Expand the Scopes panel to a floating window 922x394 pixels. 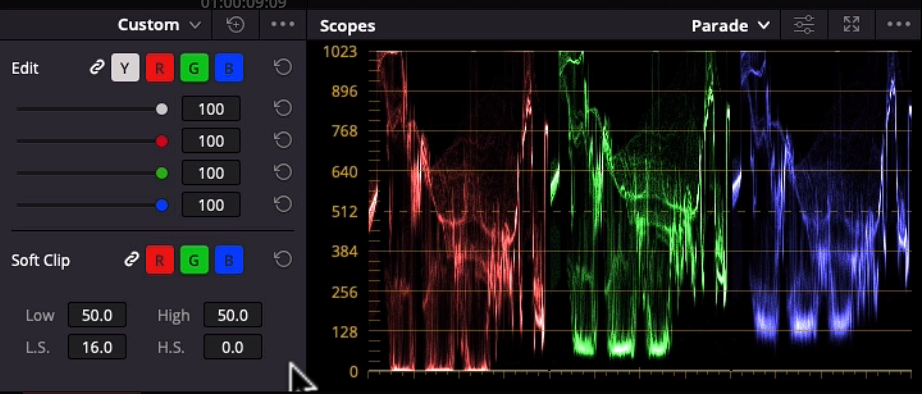pos(851,25)
